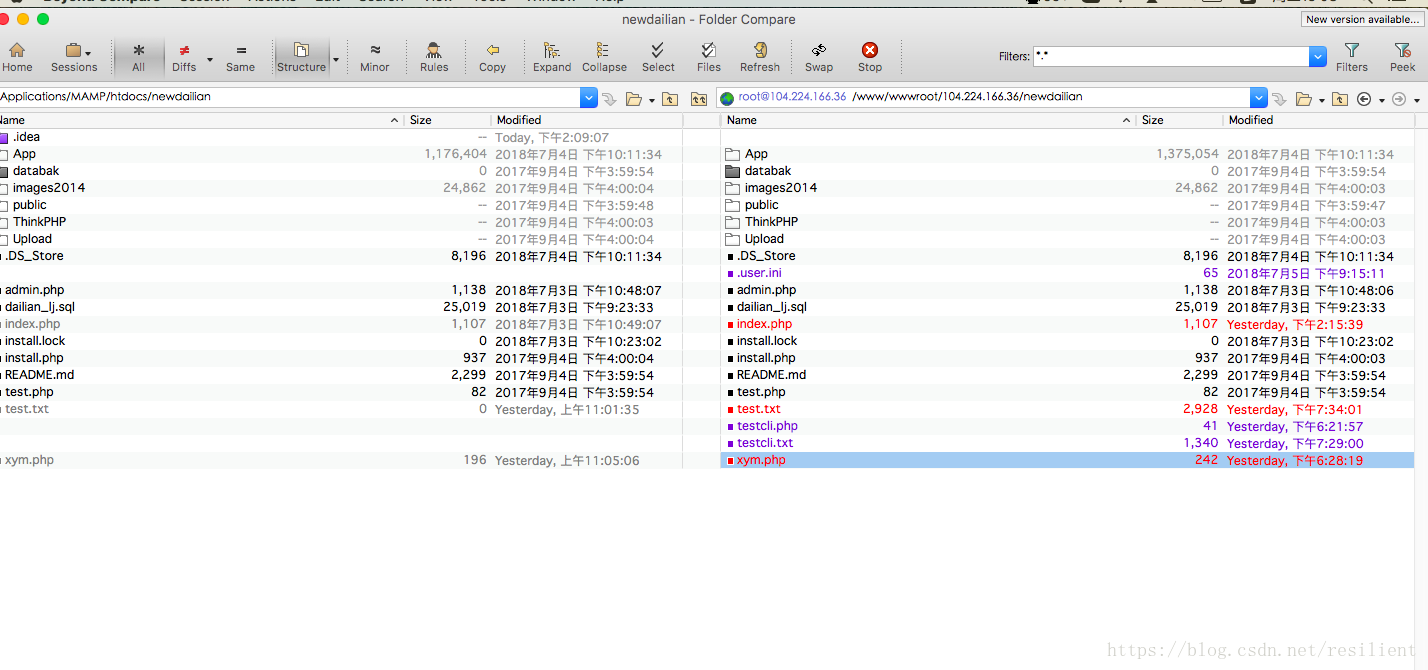This screenshot has width=1428, height=670.
Task: Click the Select toolbar button
Action: click(x=658, y=57)
